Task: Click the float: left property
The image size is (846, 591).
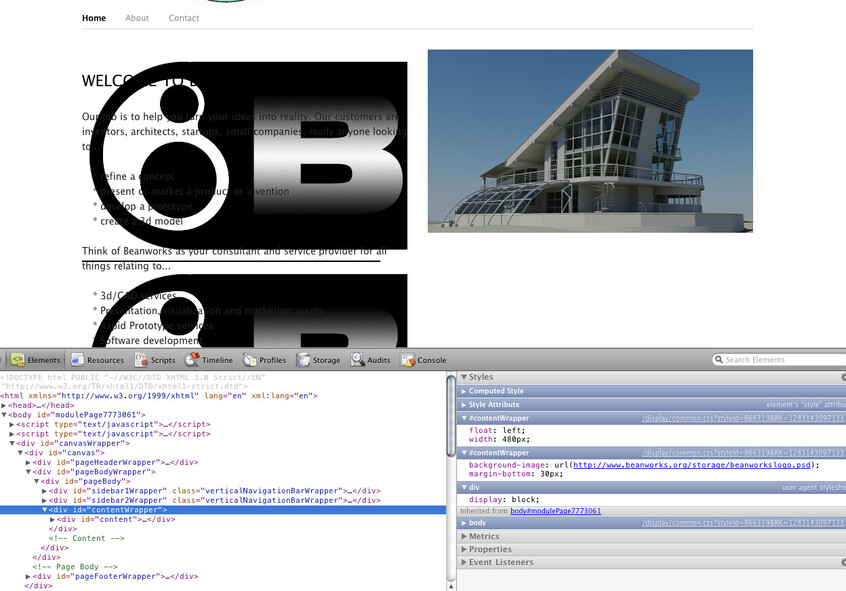Action: point(497,430)
